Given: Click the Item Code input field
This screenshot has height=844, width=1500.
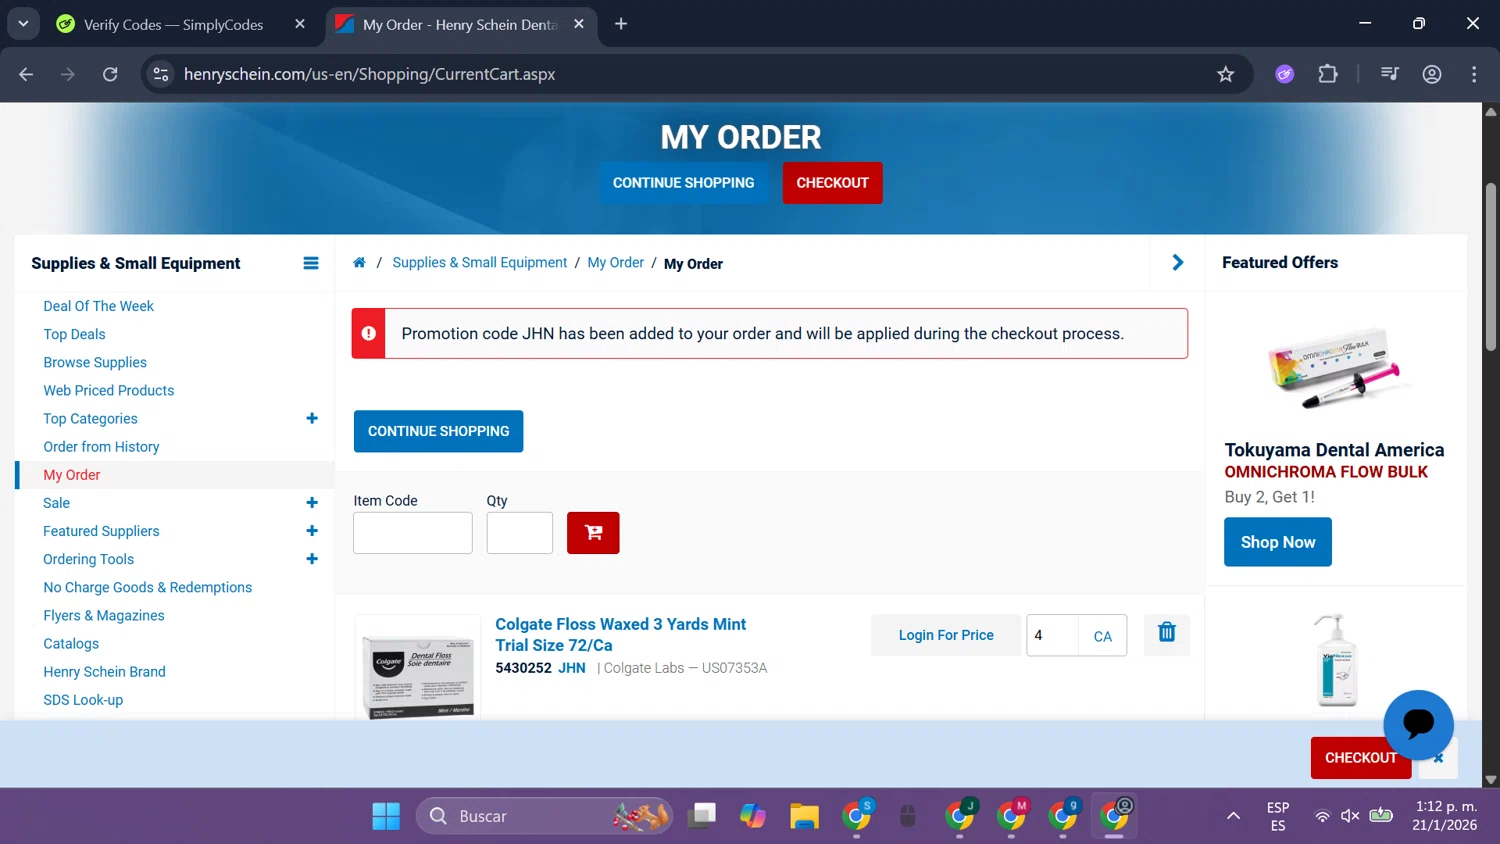Looking at the screenshot, I should (x=413, y=533).
